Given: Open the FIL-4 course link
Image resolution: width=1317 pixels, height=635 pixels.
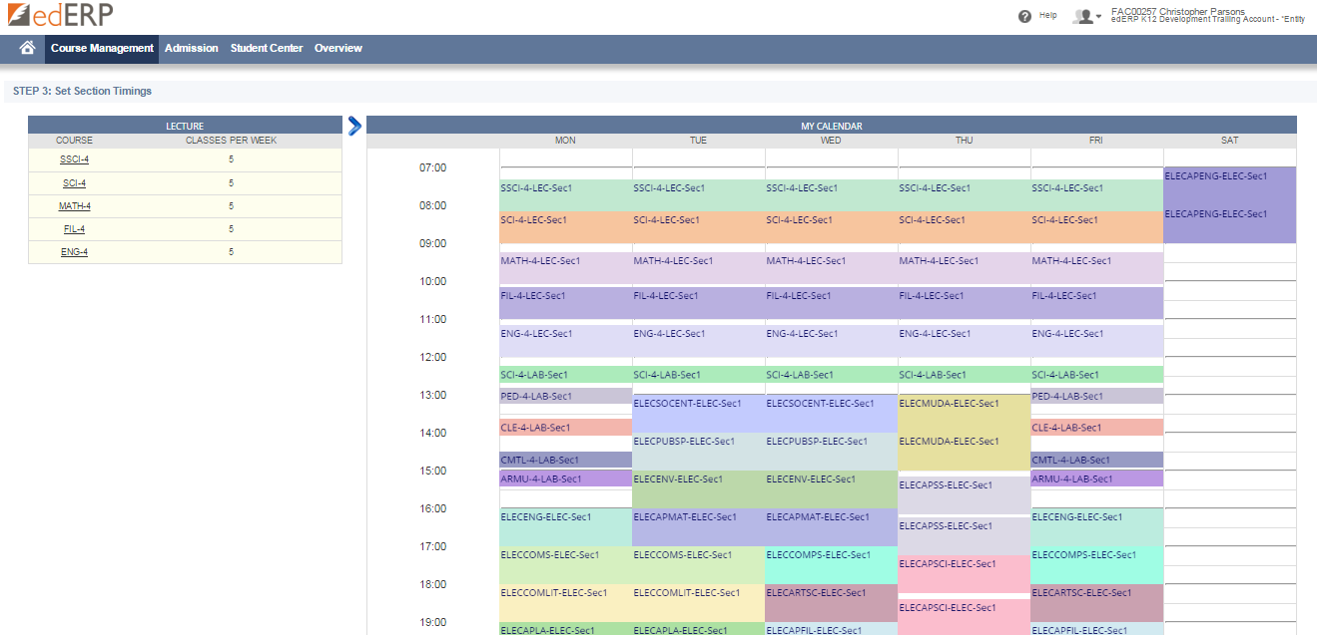Looking at the screenshot, I should click(74, 229).
